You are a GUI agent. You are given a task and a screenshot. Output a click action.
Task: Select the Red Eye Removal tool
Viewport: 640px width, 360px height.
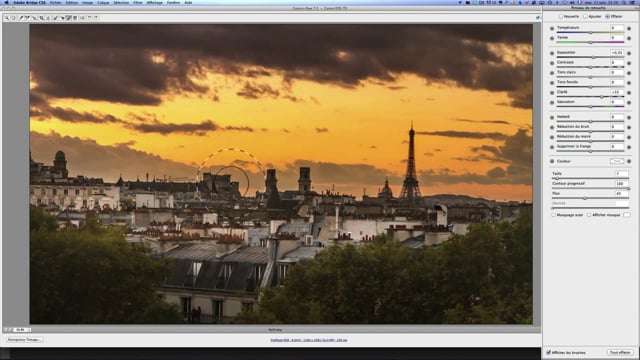coord(62,18)
